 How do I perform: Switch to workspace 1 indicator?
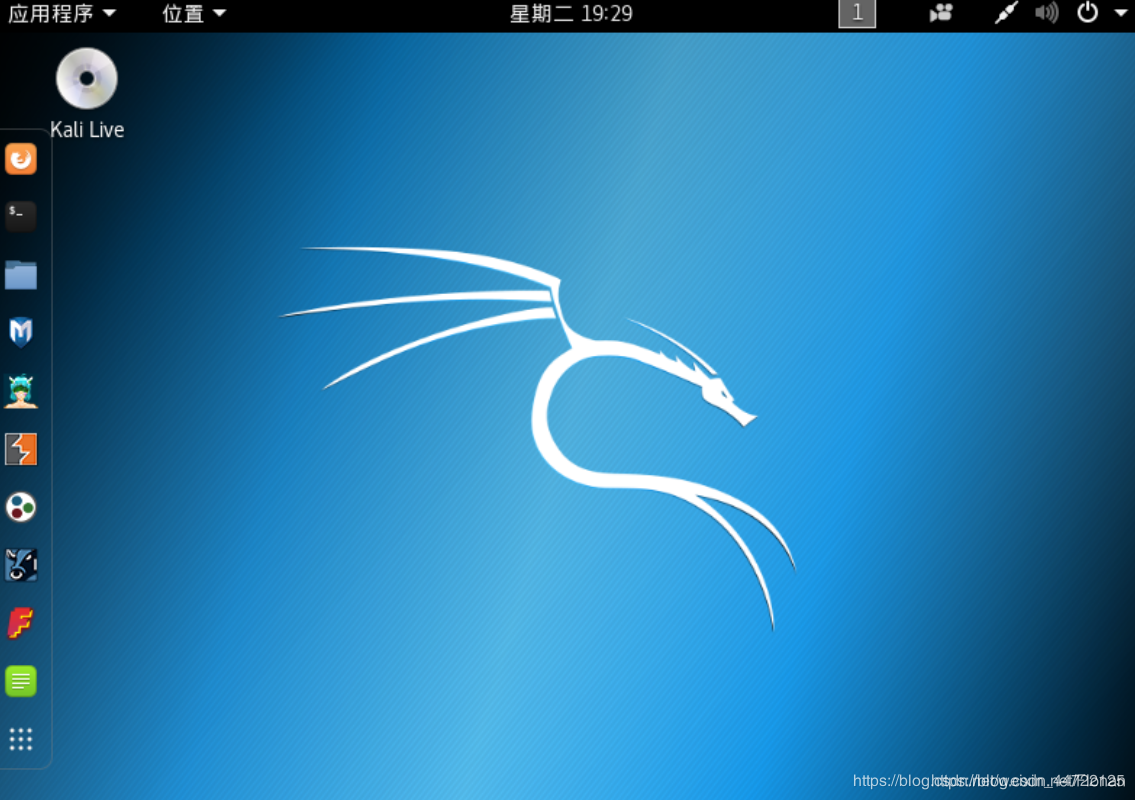point(857,13)
